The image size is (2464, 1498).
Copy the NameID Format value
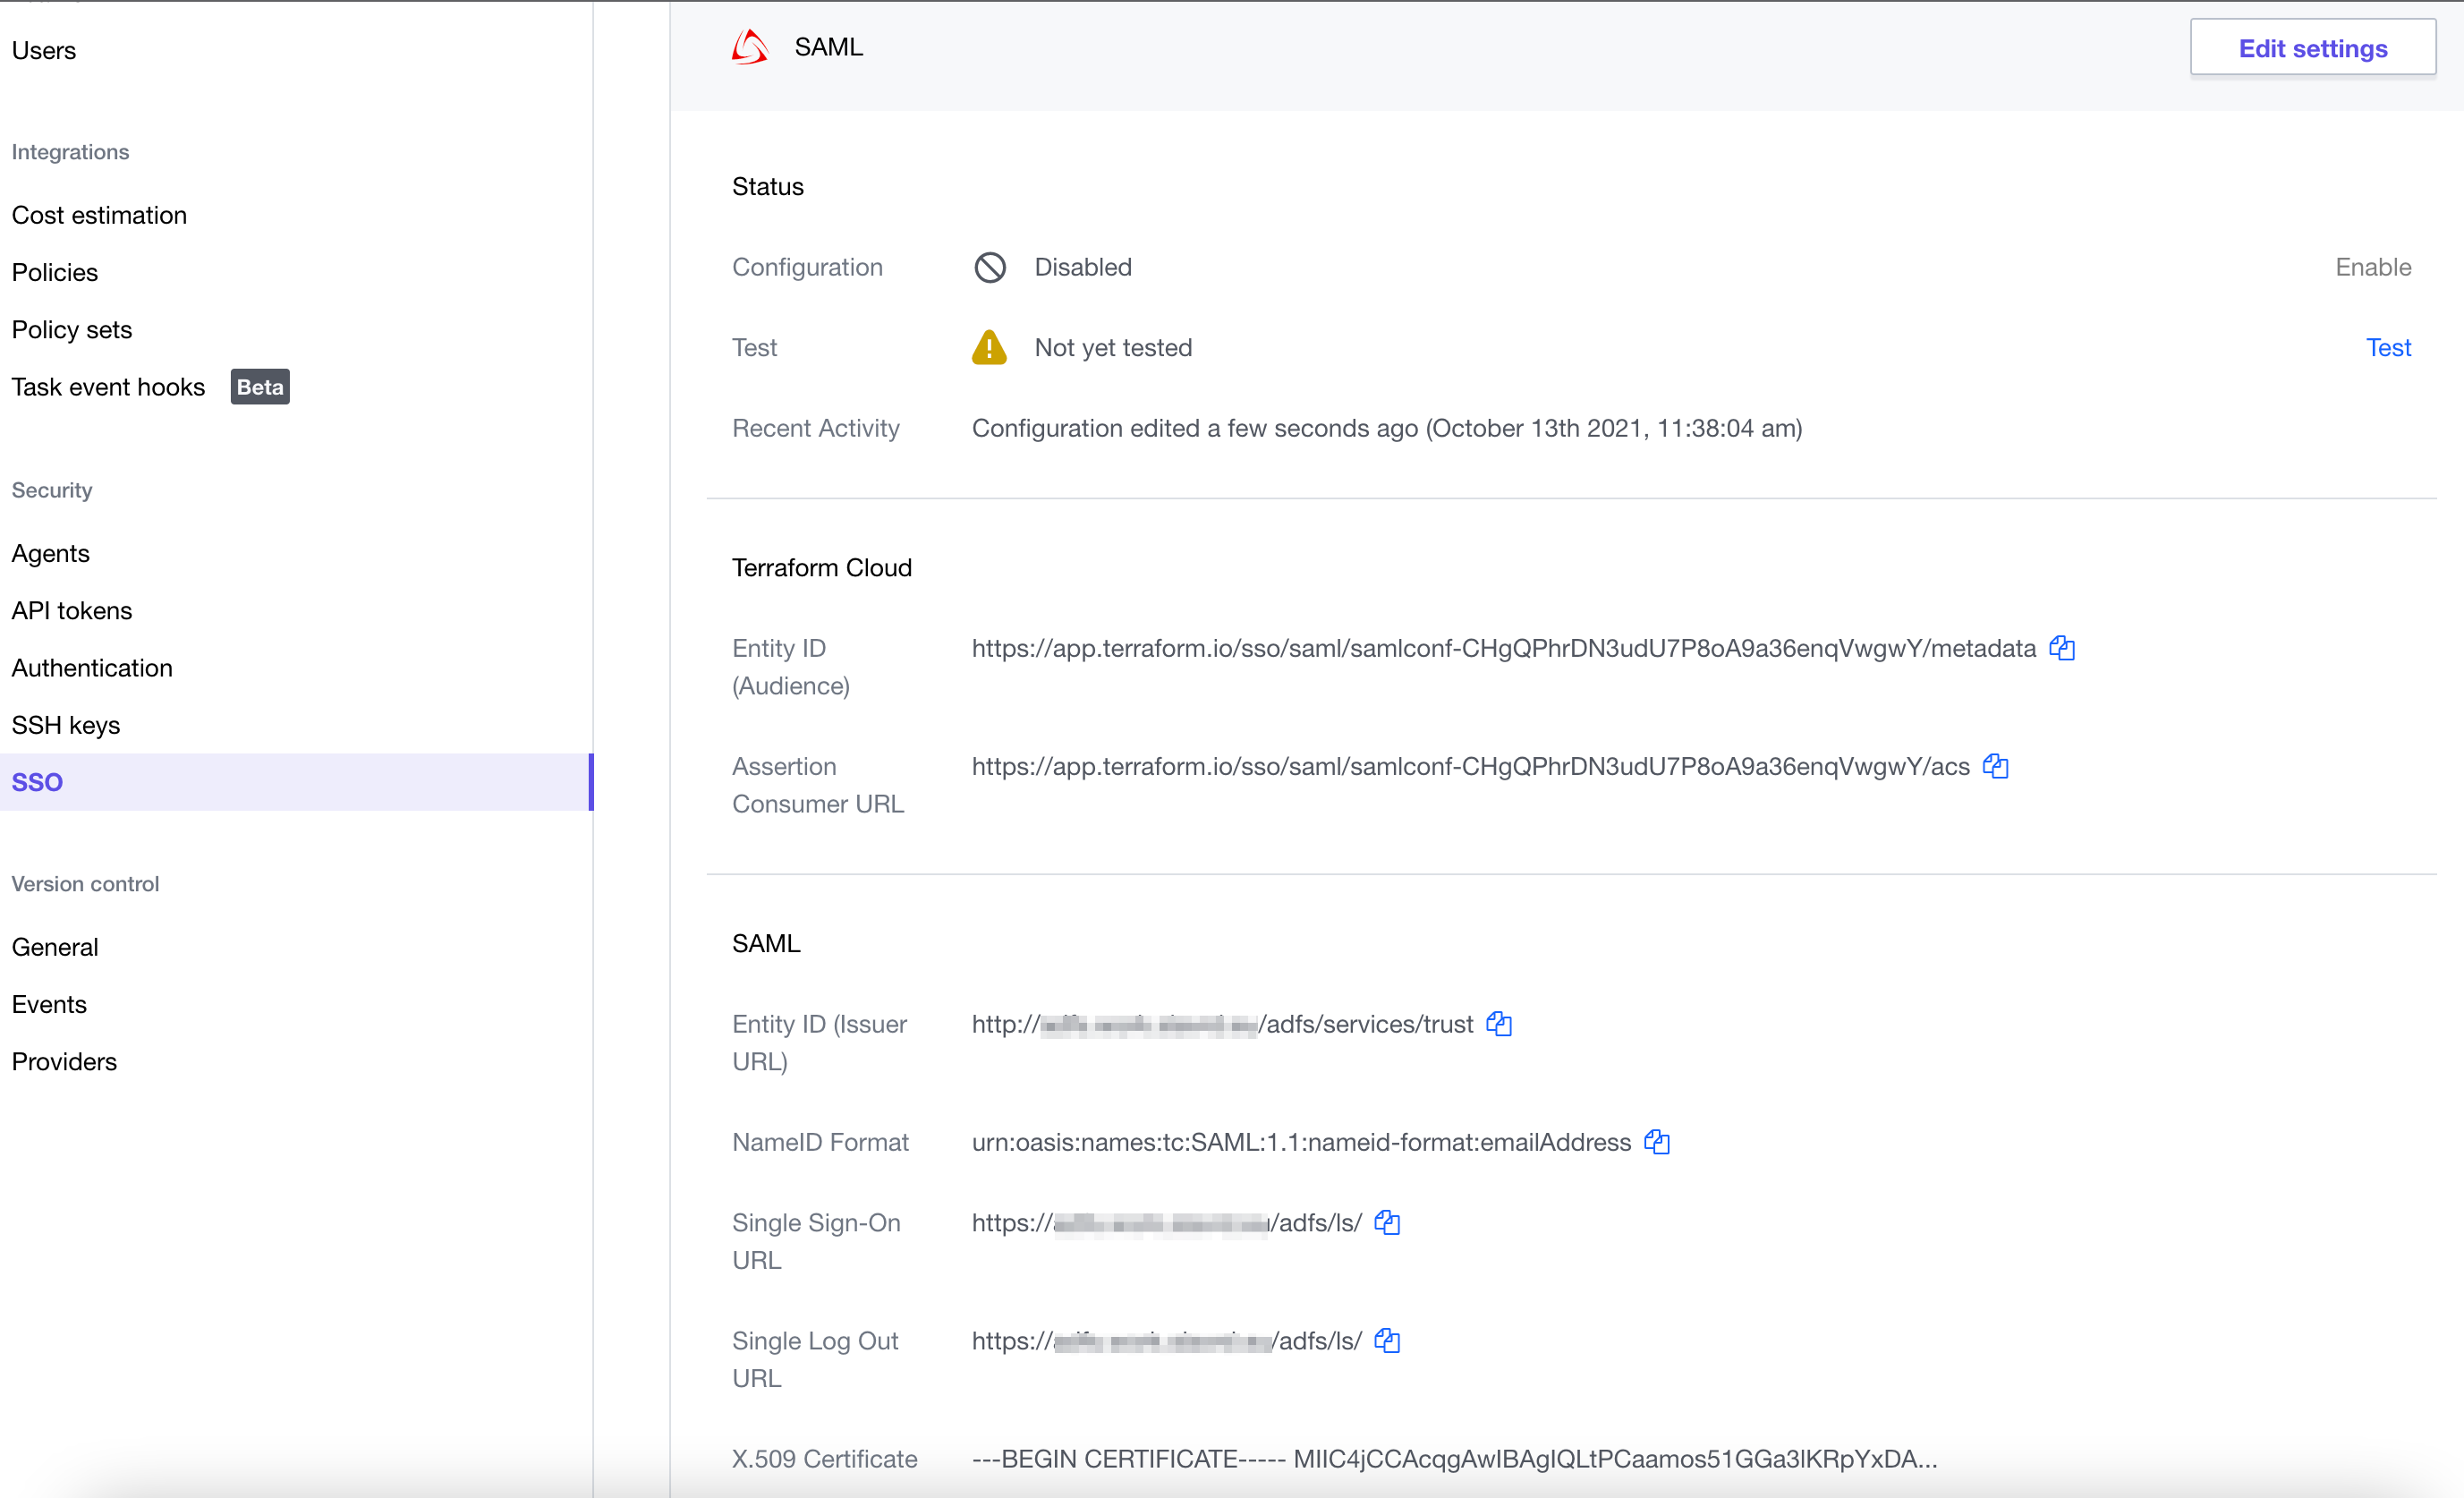1657,1142
